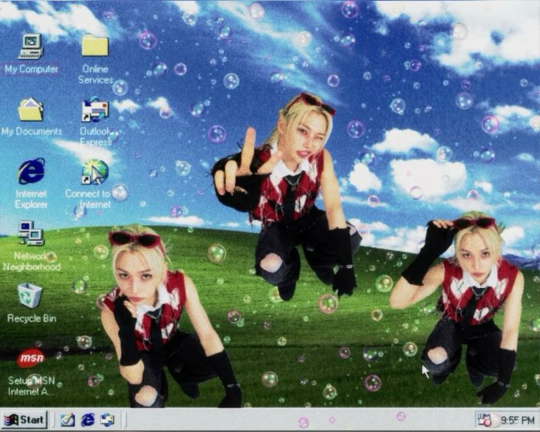Click the 'Network Neighborhood' icon label

pos(32,261)
